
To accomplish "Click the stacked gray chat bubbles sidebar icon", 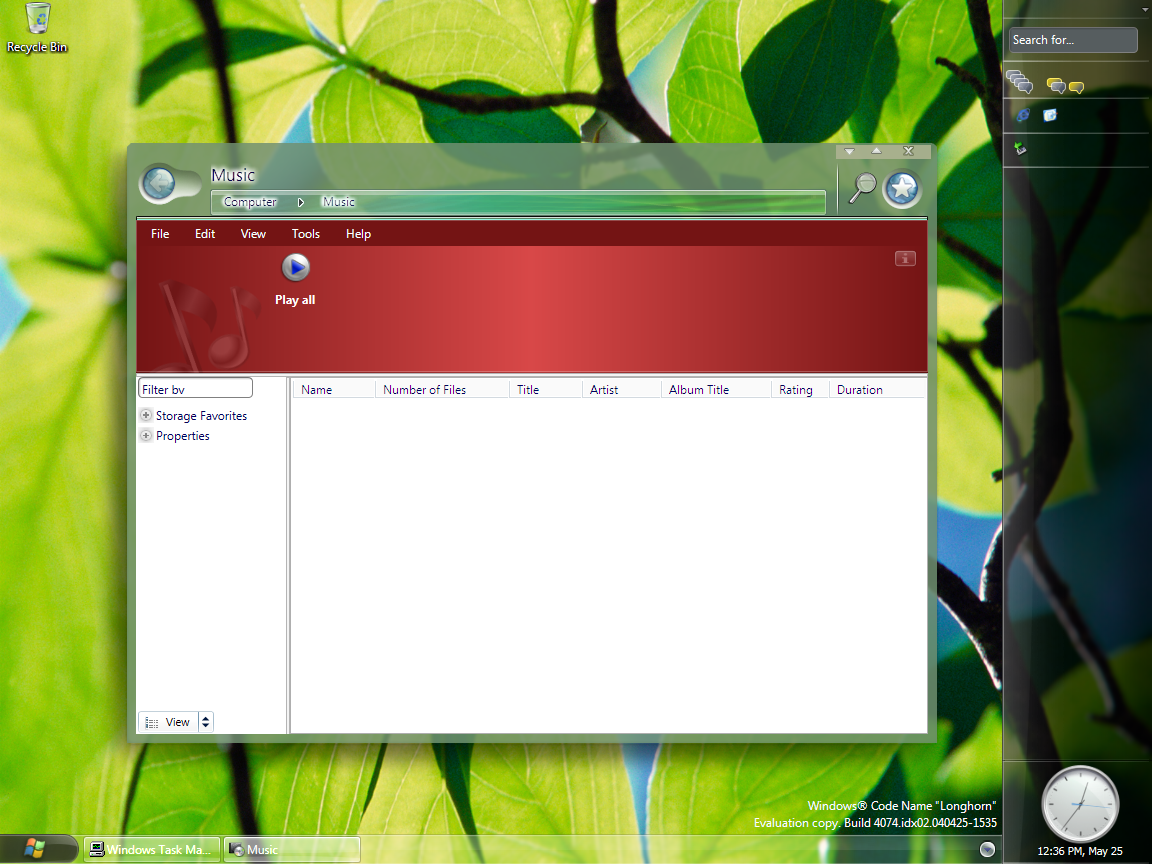I will coord(1020,82).
